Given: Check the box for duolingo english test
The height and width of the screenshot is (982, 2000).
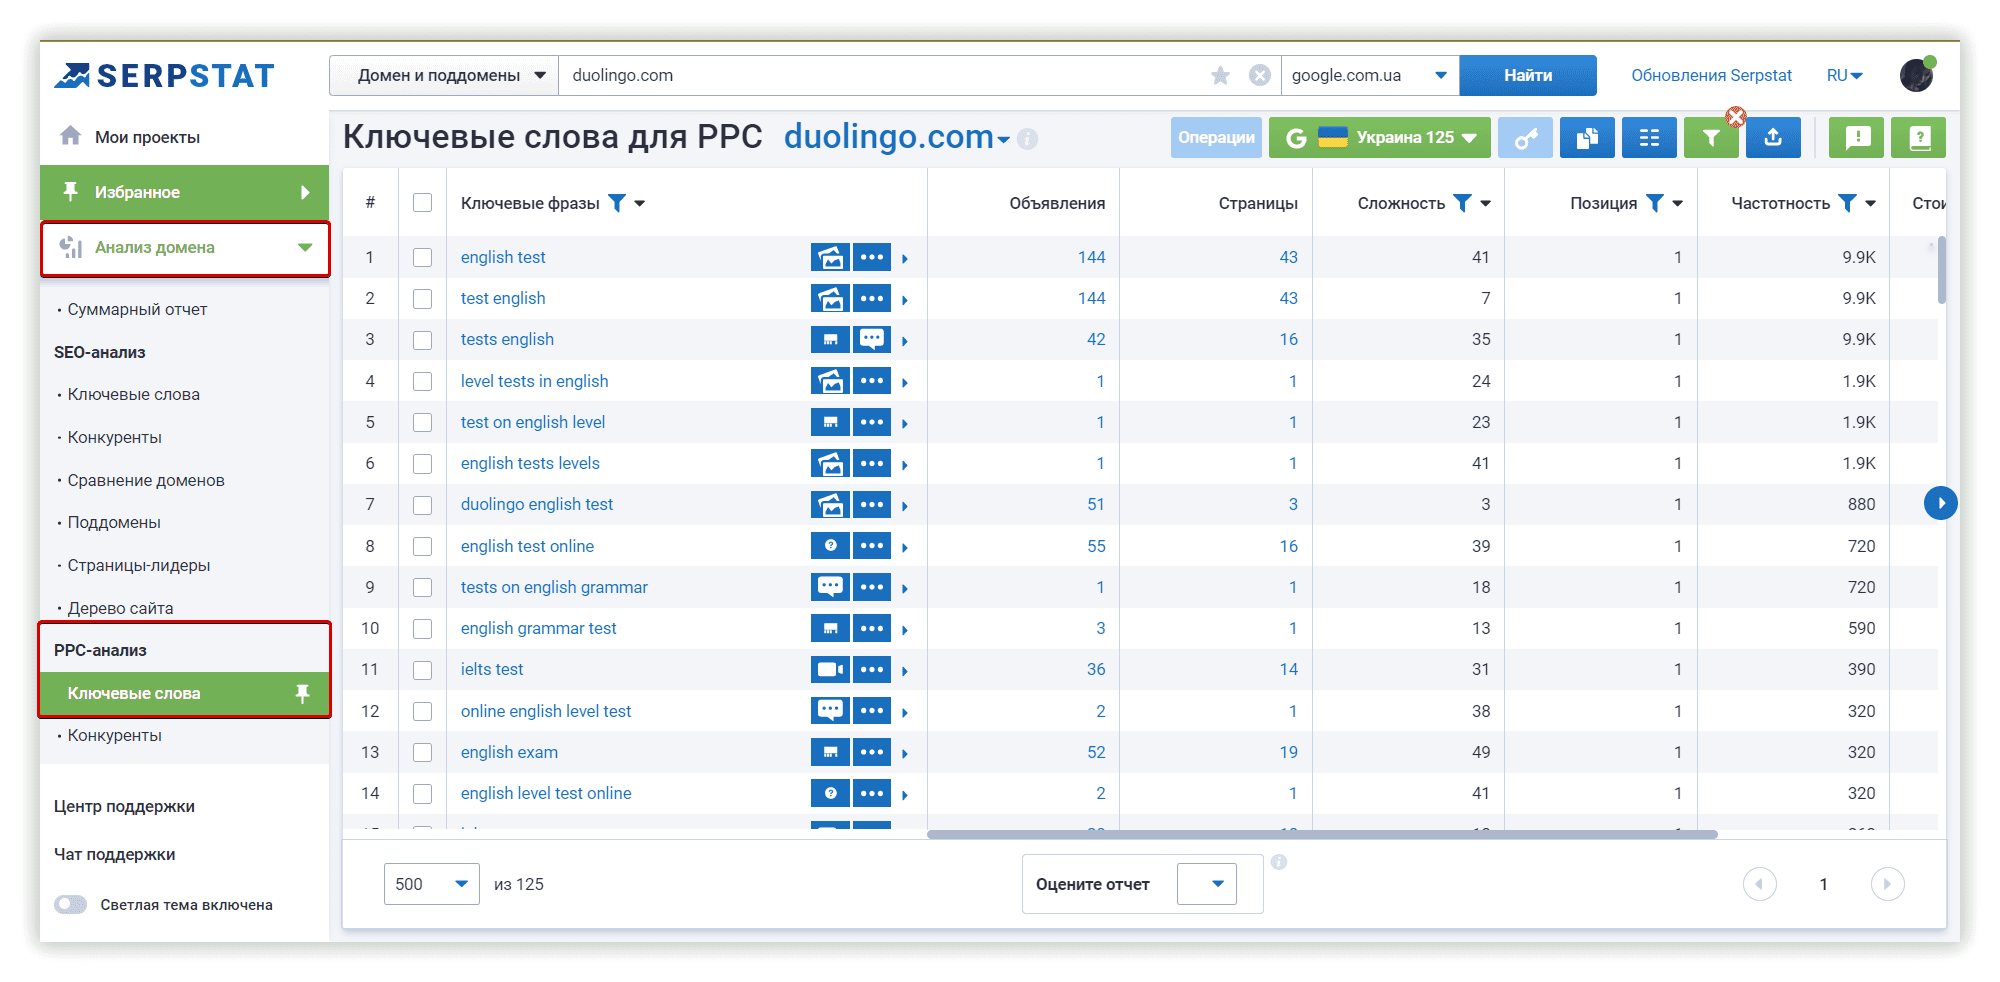Looking at the screenshot, I should coord(422,505).
